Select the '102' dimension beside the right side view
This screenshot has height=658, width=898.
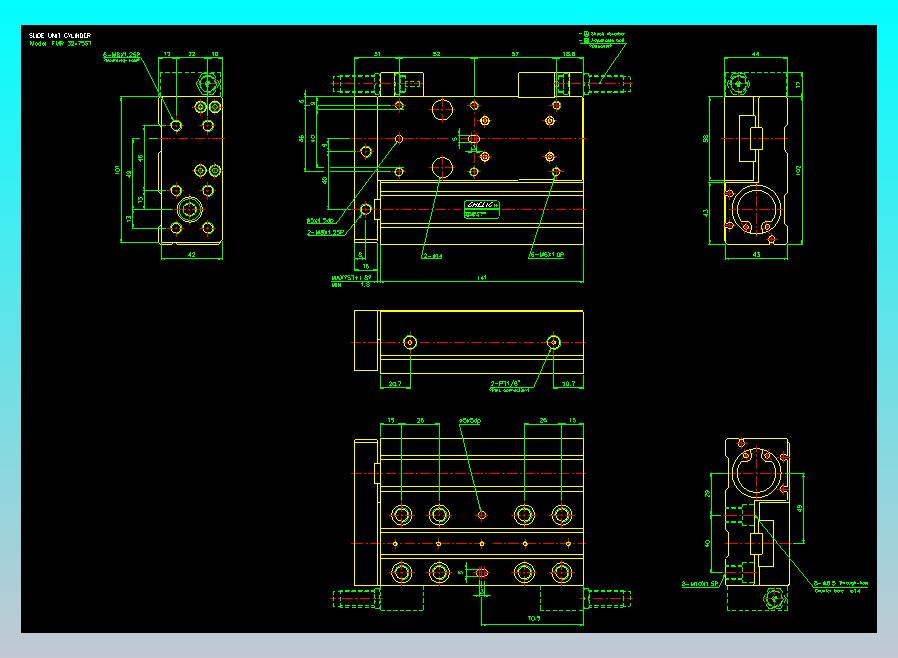[798, 170]
